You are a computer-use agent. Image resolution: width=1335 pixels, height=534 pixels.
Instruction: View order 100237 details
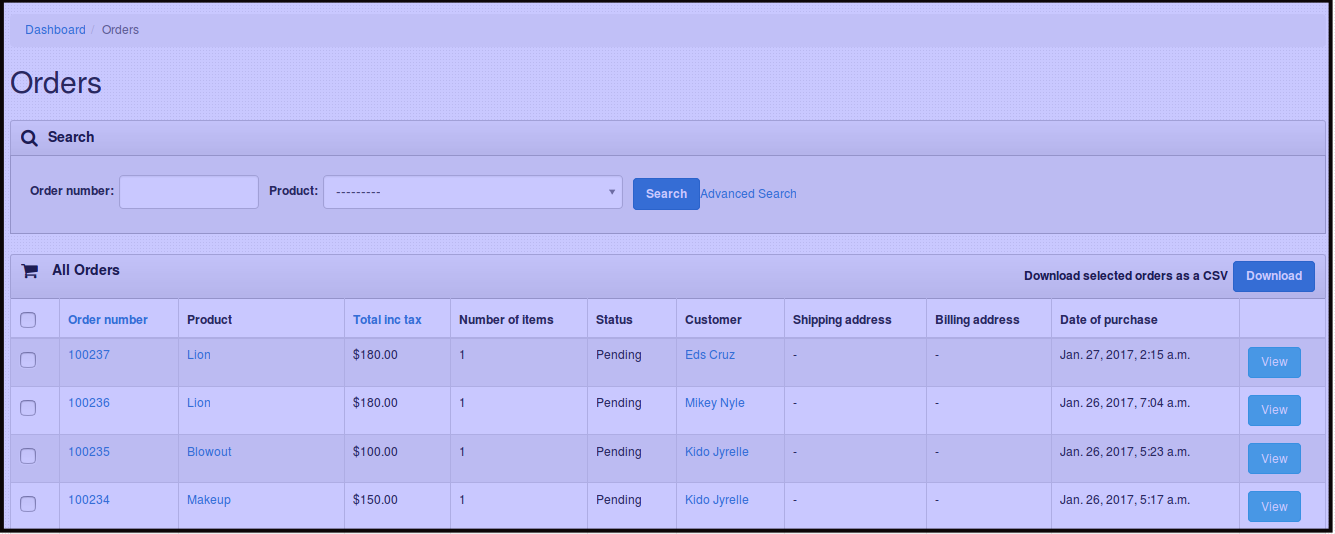(x=1274, y=362)
